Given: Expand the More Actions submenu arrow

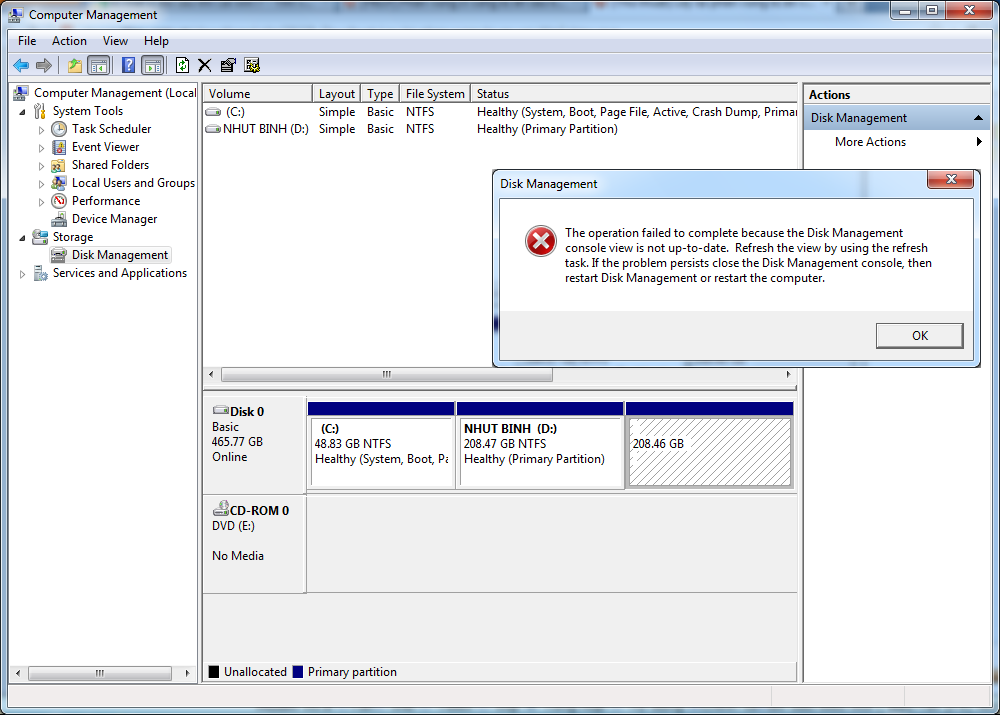Looking at the screenshot, I should 979,142.
